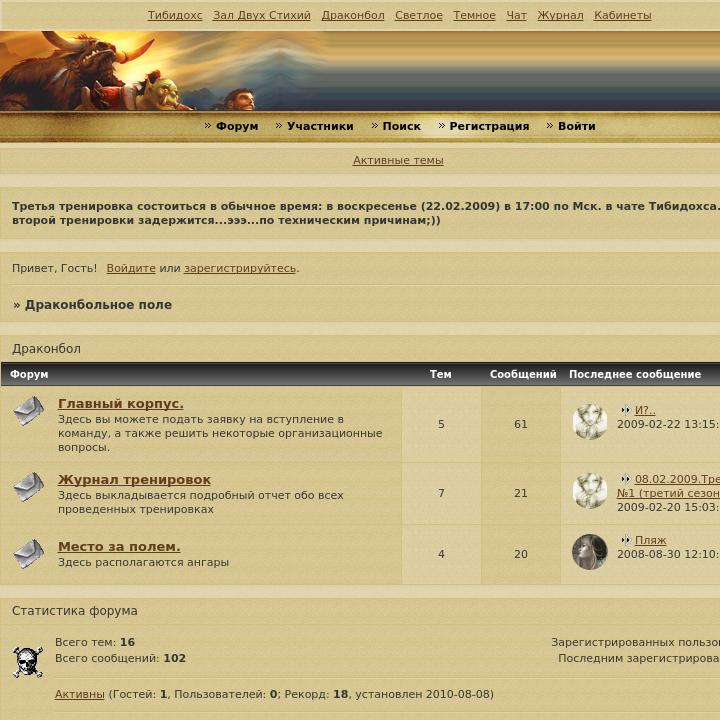Click the Войдите link in greeting
The width and height of the screenshot is (720, 720).
[131, 268]
